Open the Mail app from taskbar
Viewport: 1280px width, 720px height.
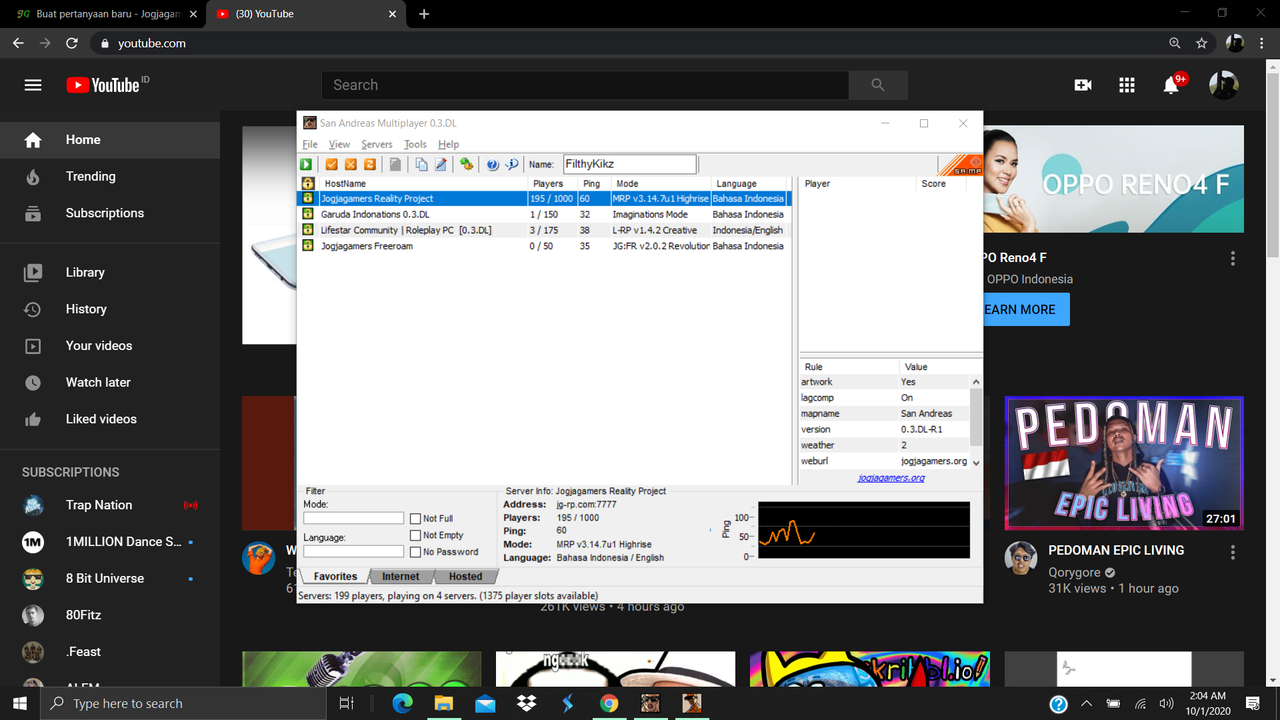pos(485,704)
